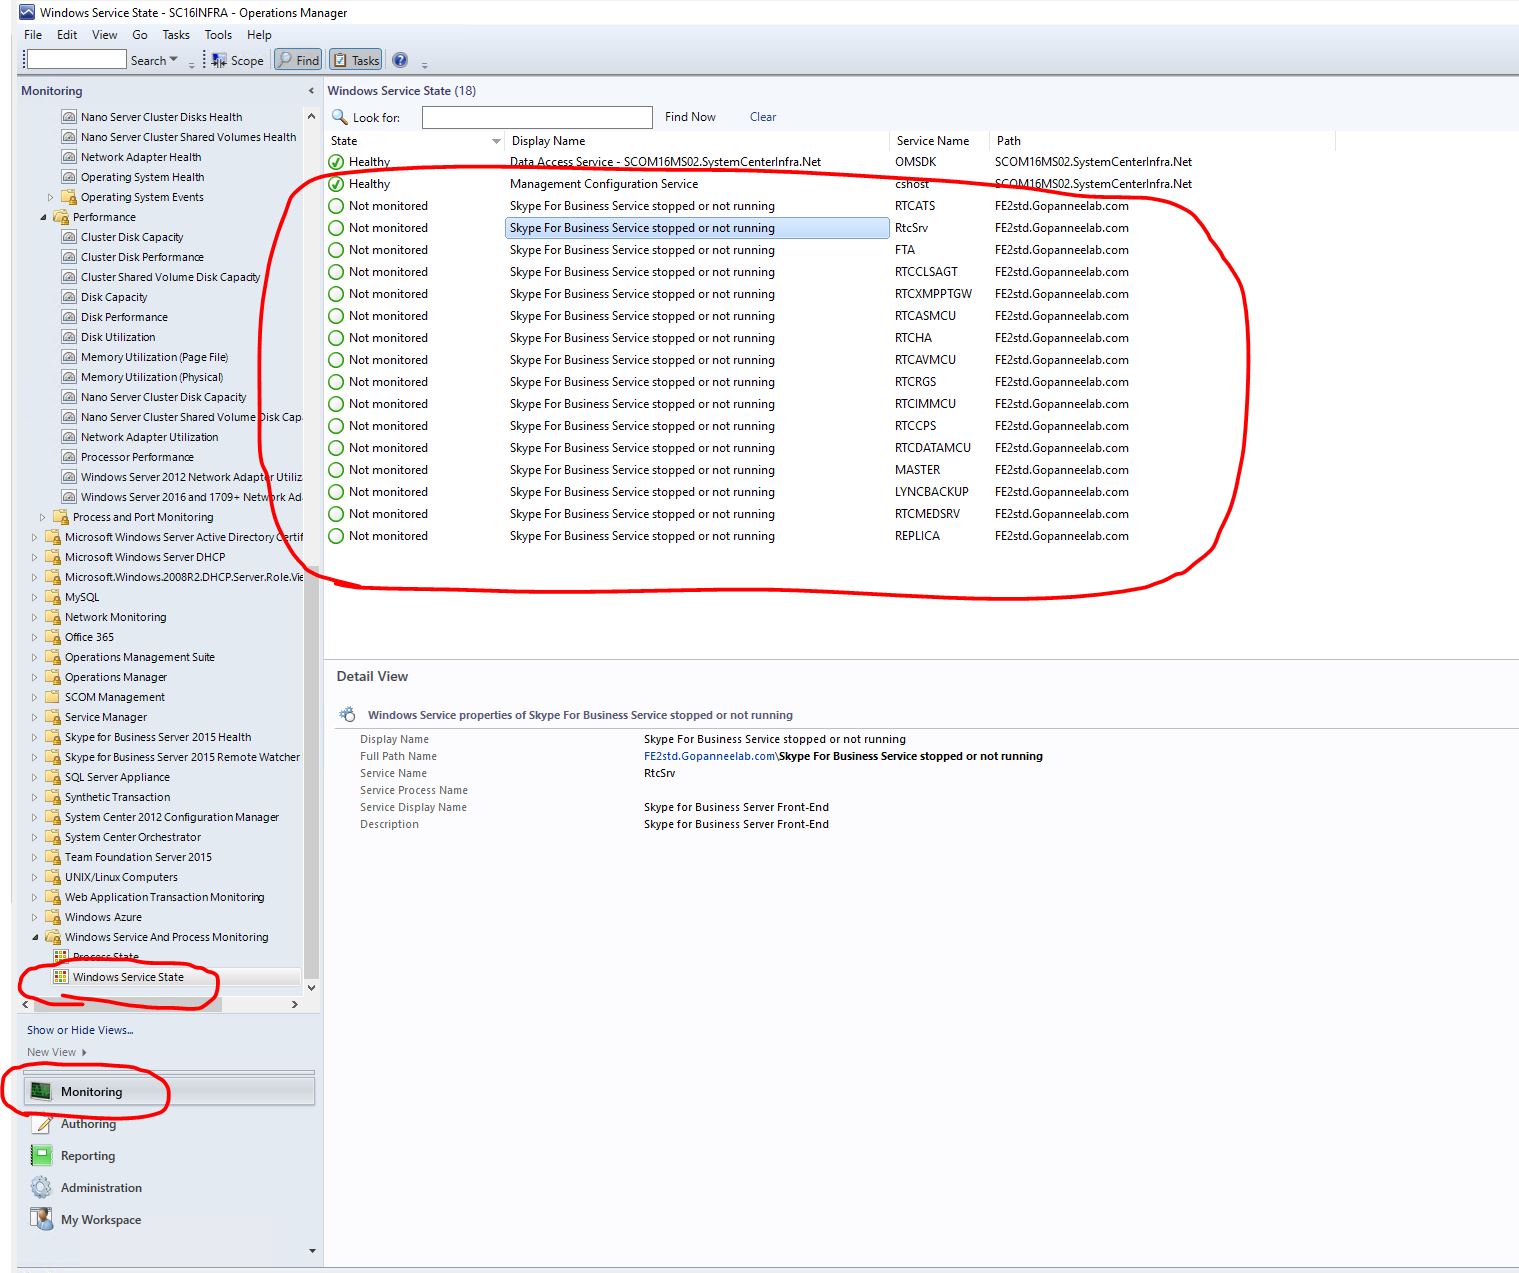Click the Find toolbar button
This screenshot has height=1273, width=1519.
click(x=298, y=60)
